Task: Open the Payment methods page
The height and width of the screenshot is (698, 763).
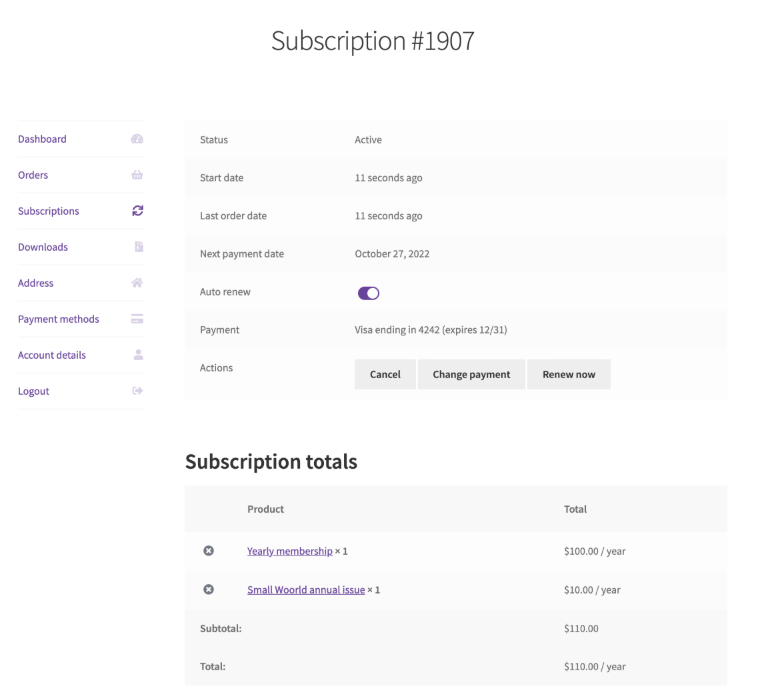Action: (58, 319)
